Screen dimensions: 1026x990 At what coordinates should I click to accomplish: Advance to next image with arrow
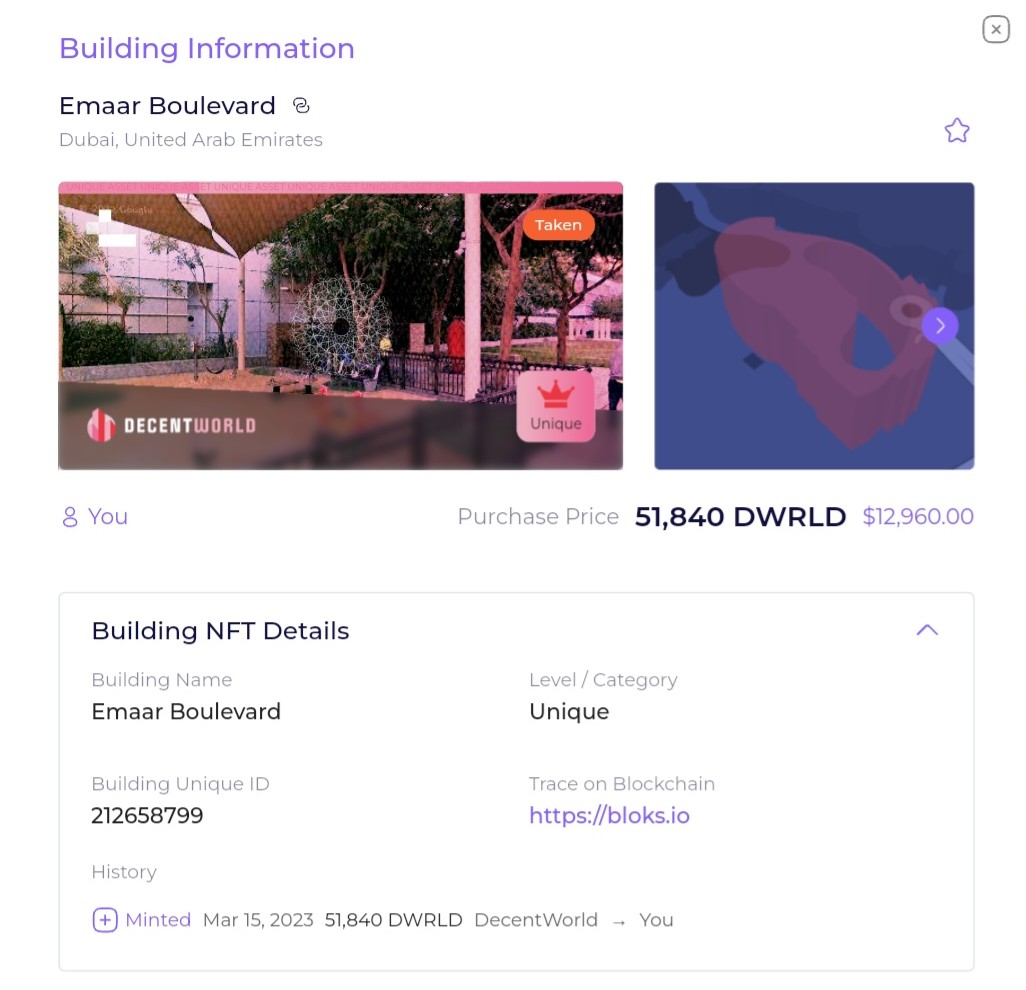click(x=940, y=325)
